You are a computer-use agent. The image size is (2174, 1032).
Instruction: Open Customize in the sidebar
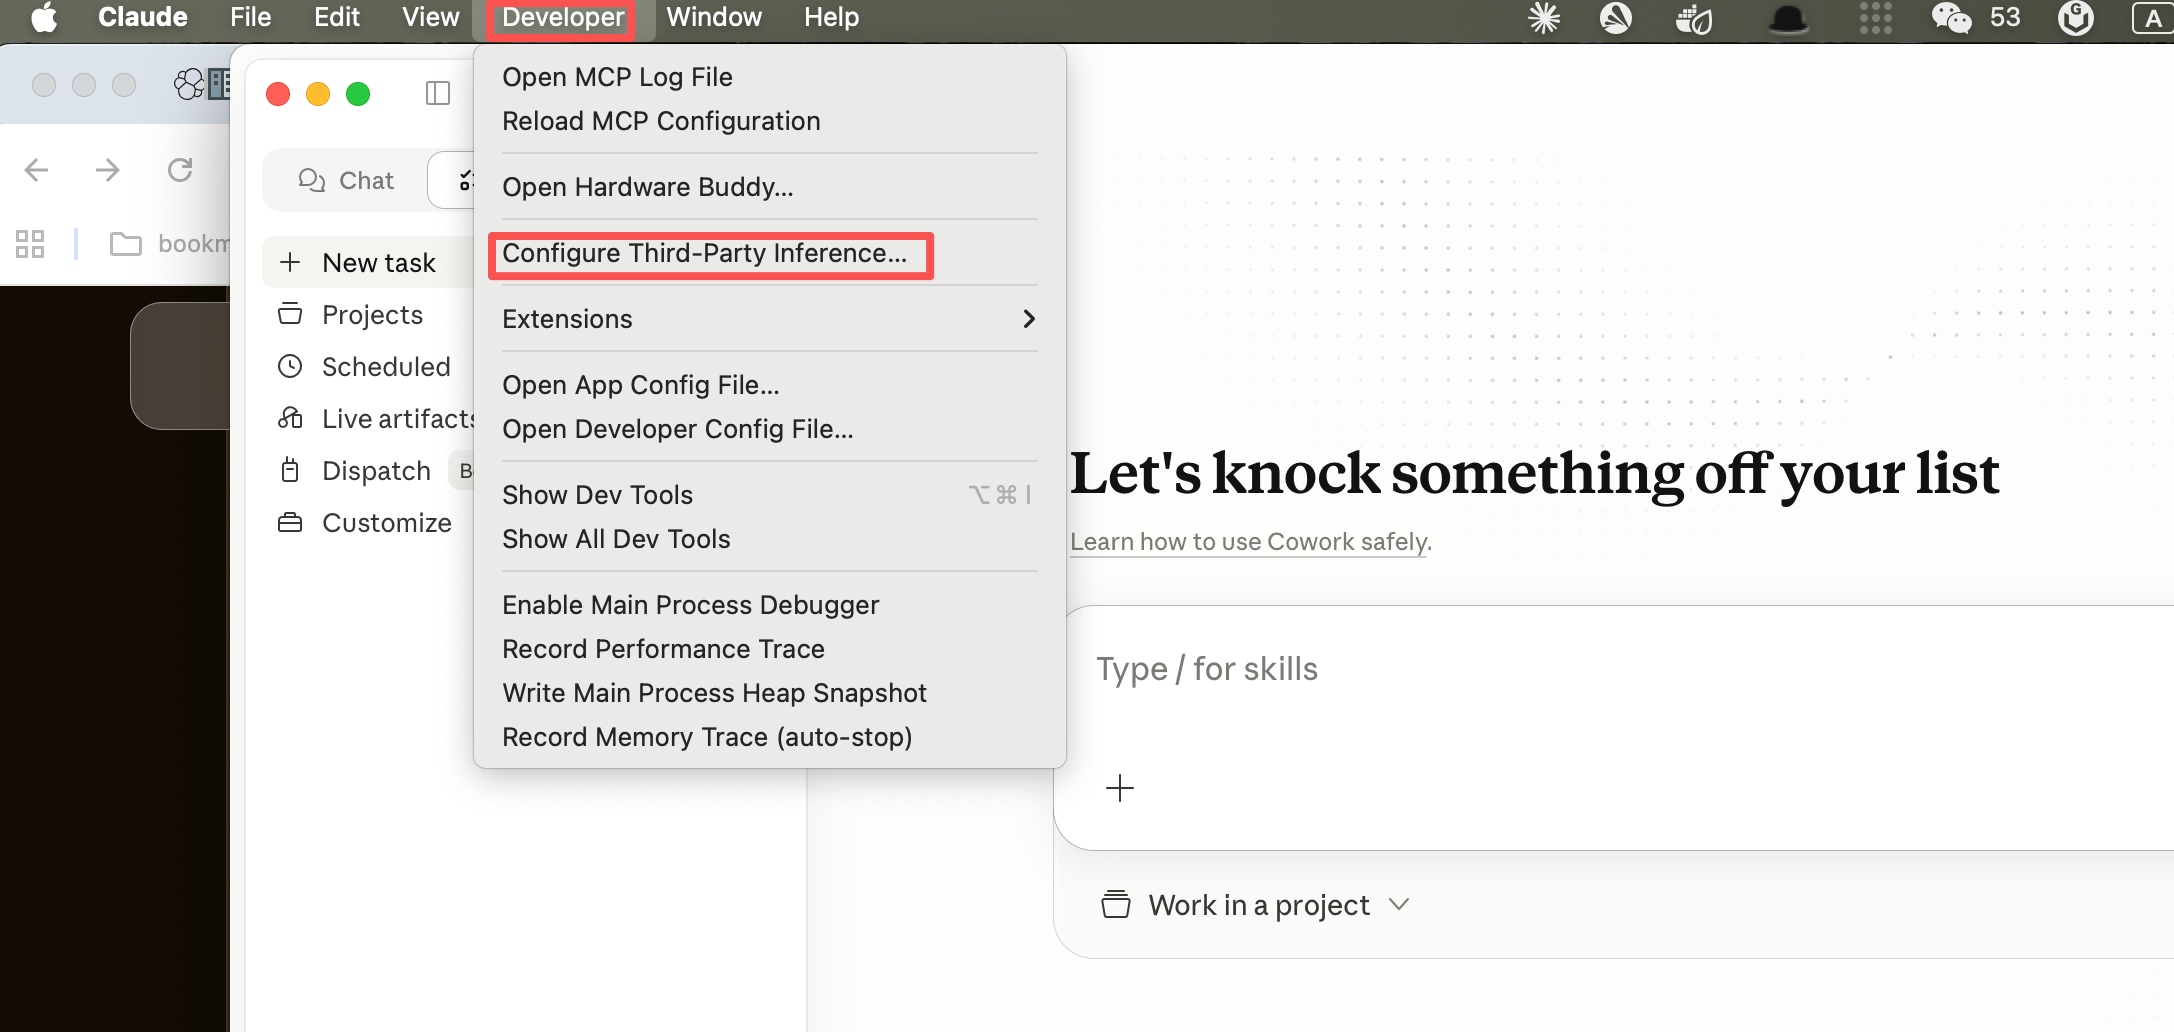tap(368, 523)
